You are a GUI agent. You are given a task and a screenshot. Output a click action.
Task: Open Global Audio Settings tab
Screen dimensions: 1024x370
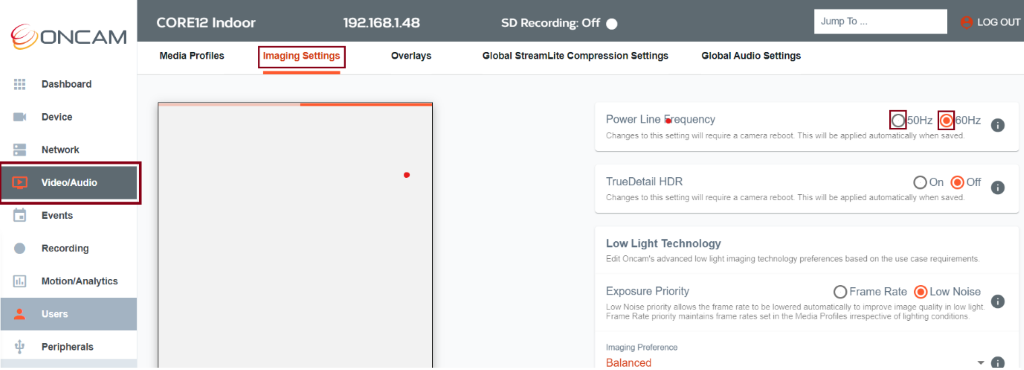(751, 56)
